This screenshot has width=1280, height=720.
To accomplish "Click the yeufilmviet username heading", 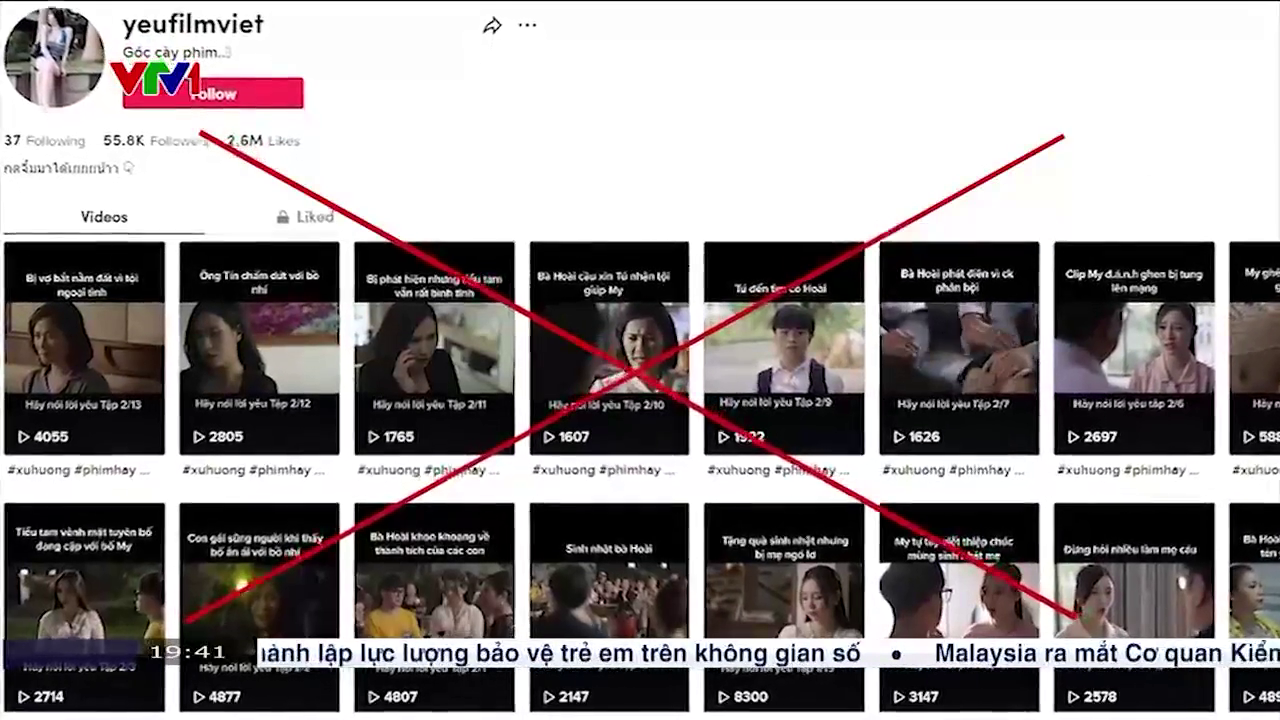I will (x=193, y=24).
